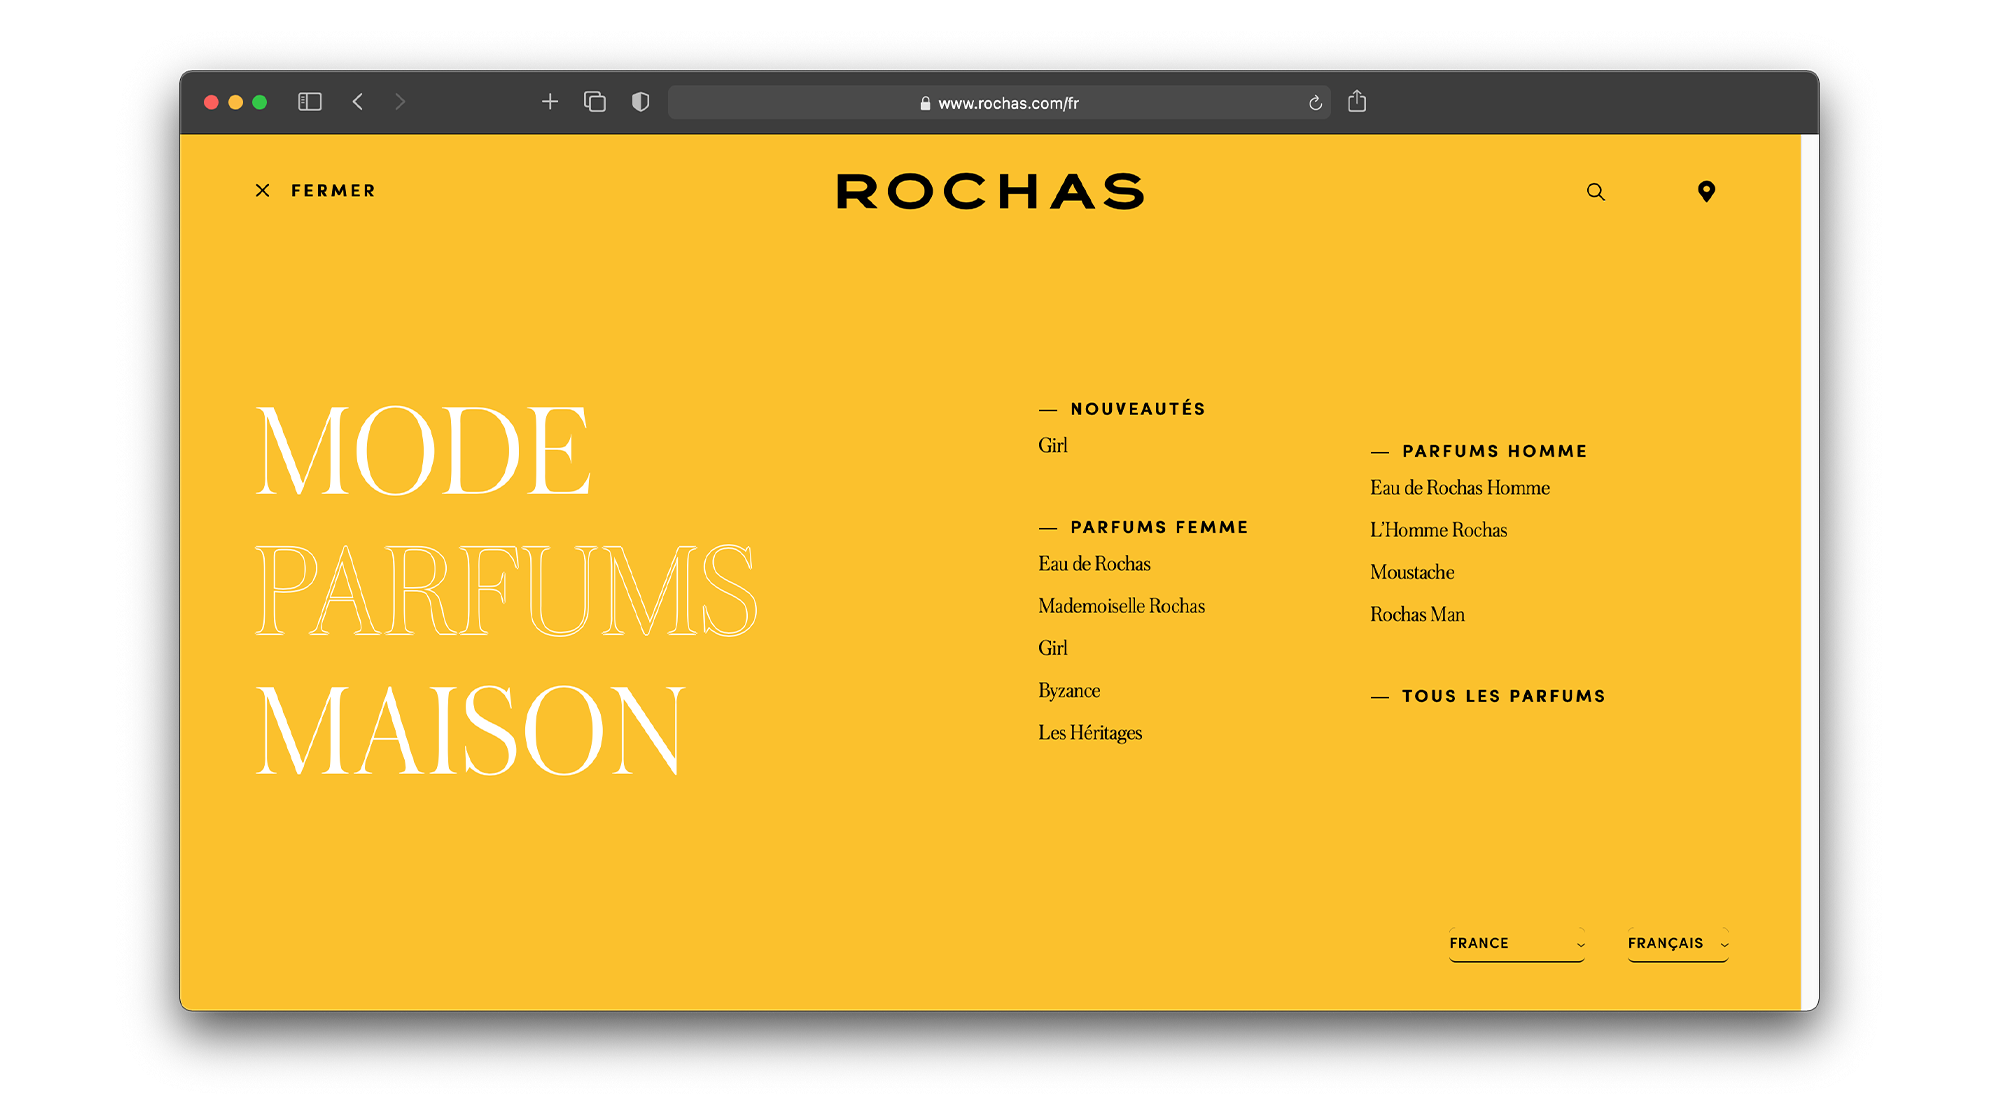Select MAISON menu category
Screen dimensions: 2000x1096
click(470, 731)
